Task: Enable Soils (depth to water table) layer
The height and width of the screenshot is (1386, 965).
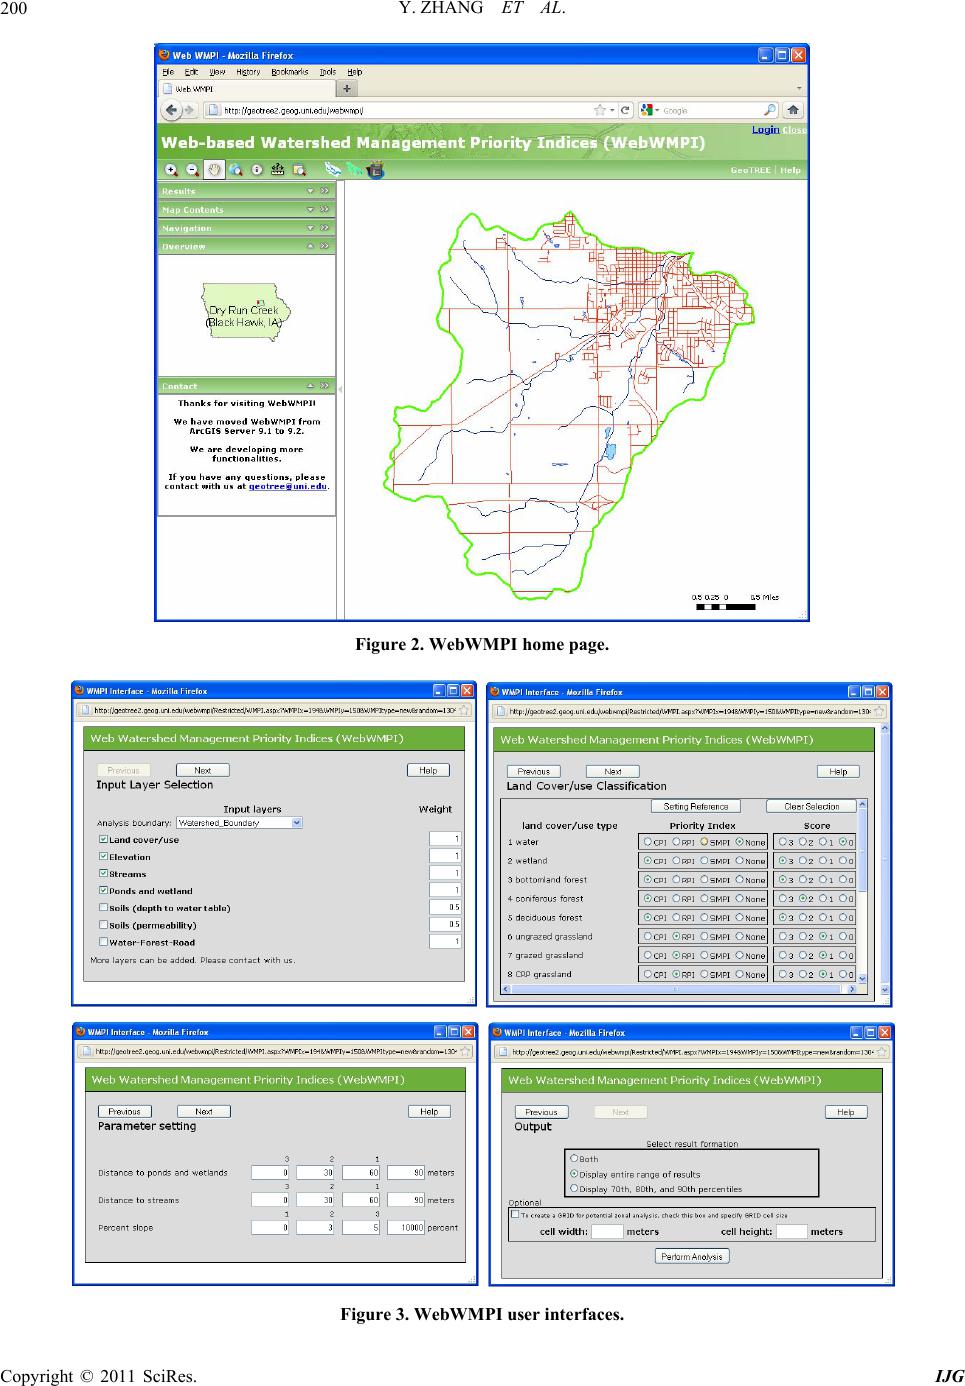Action: [x=103, y=908]
